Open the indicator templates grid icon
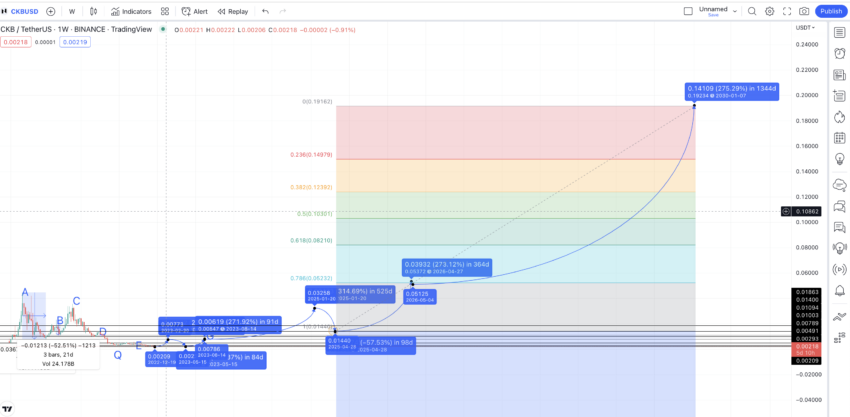 [x=165, y=11]
